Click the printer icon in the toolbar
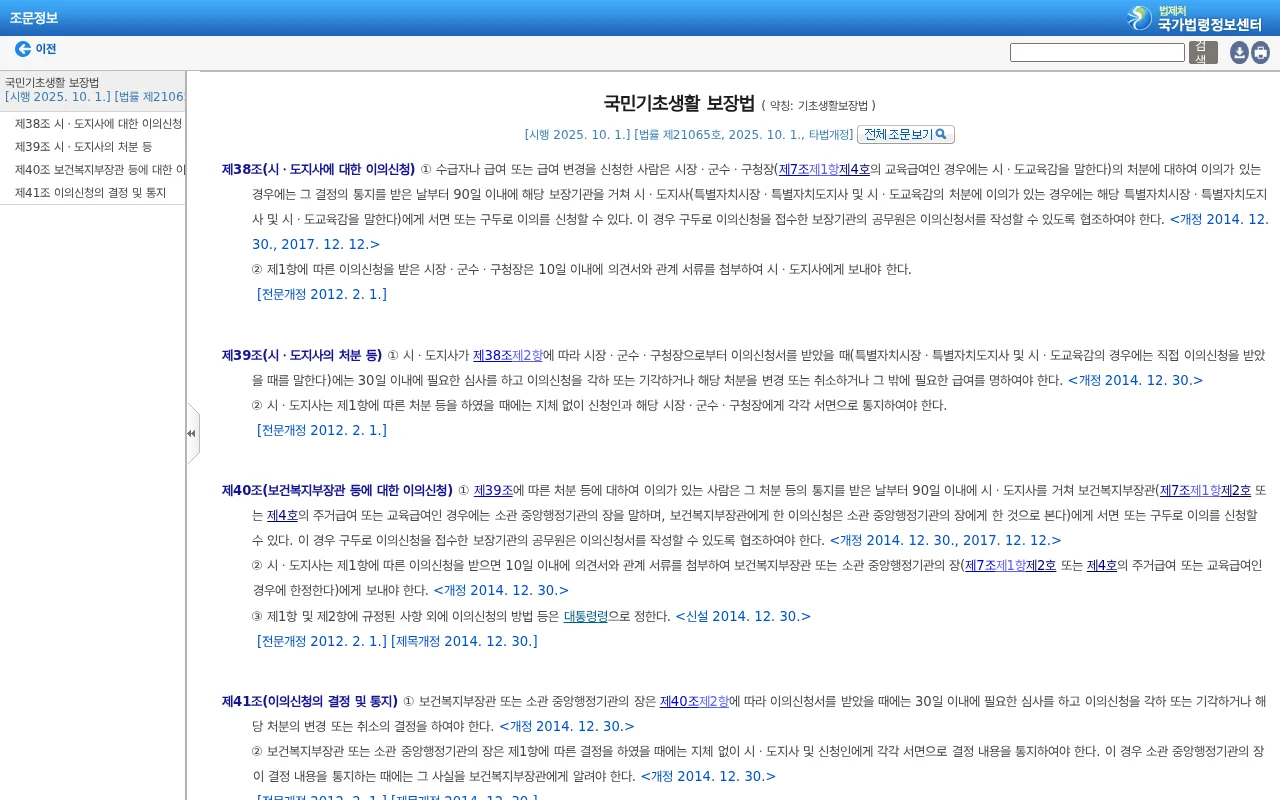The height and width of the screenshot is (800, 1280). [1260, 53]
